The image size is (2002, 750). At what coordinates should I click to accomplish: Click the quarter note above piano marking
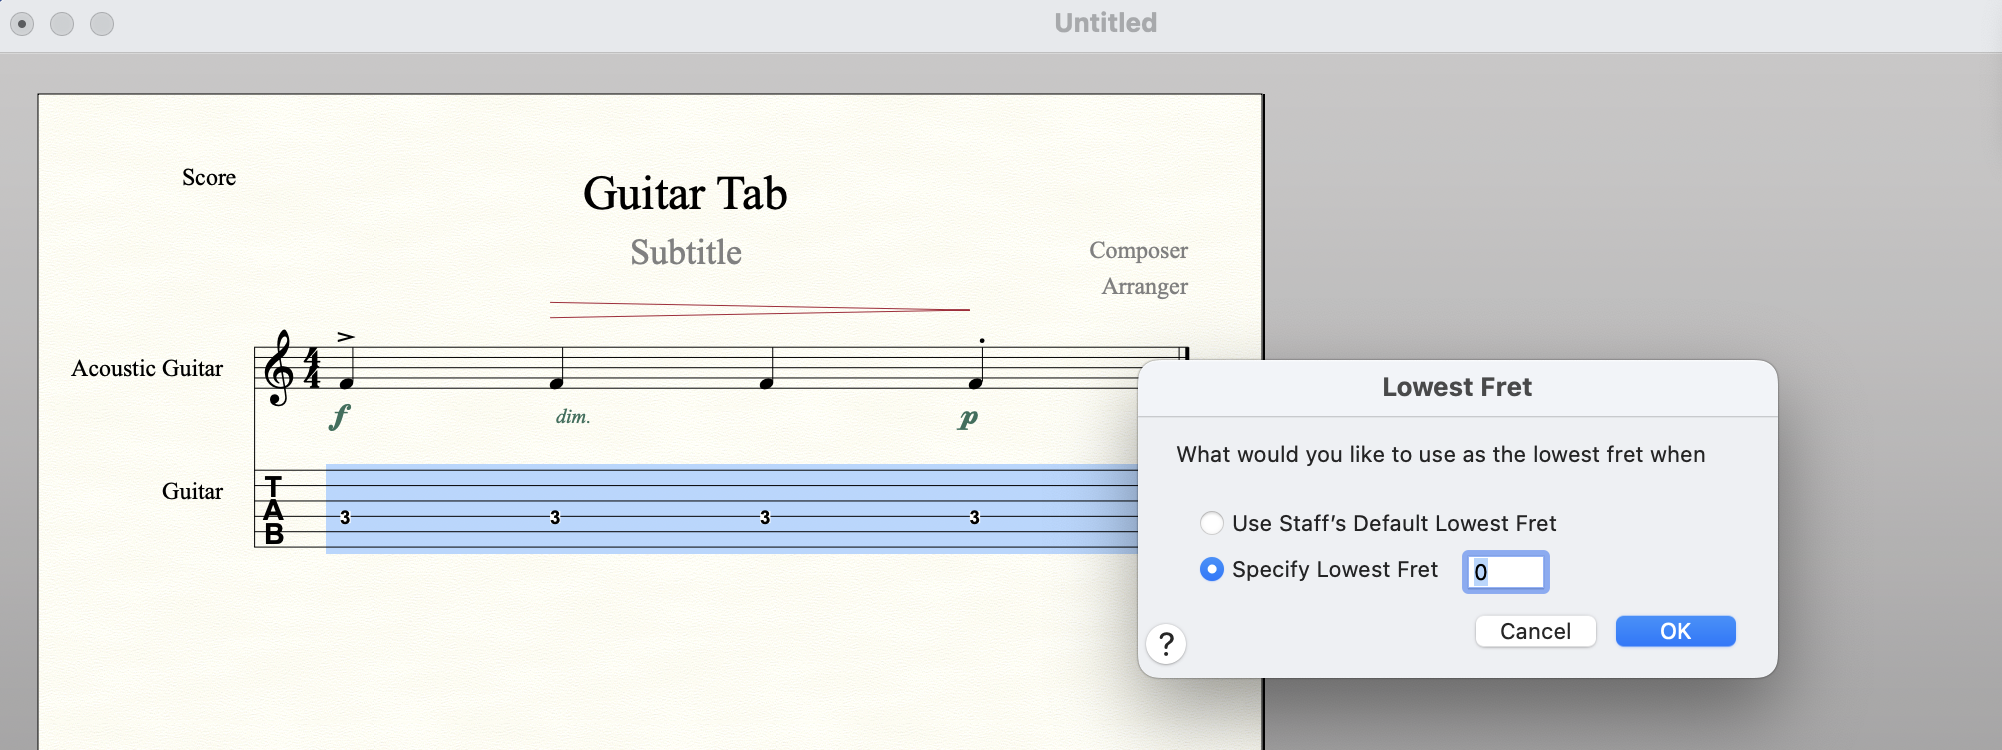(976, 383)
